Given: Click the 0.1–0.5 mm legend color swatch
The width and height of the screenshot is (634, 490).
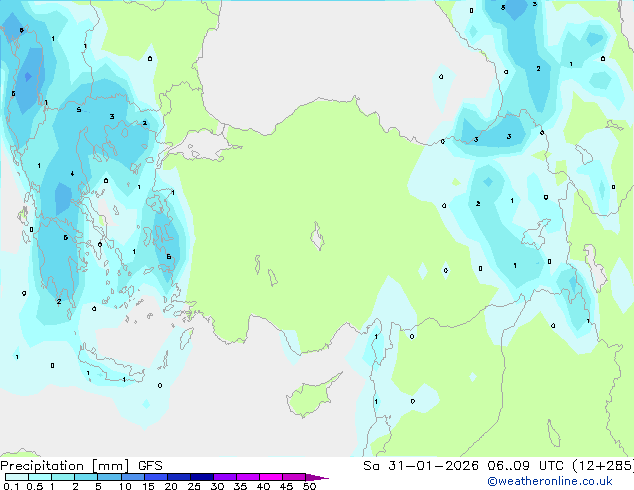Looking at the screenshot, I should click(x=17, y=477).
